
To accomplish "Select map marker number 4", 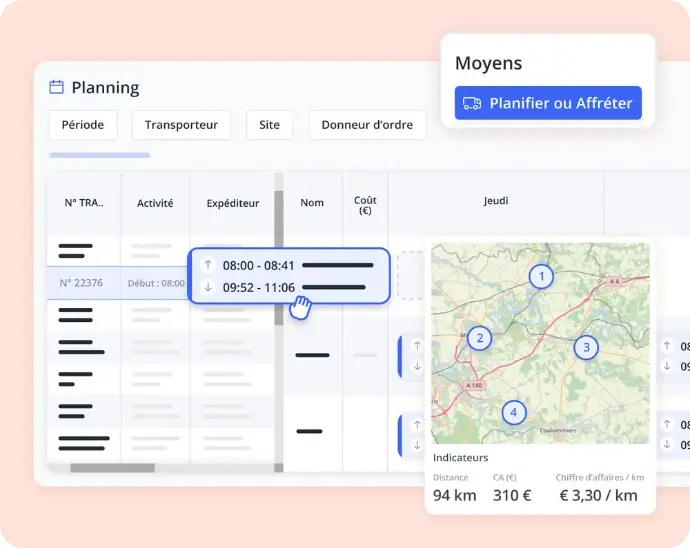I will pos(514,411).
